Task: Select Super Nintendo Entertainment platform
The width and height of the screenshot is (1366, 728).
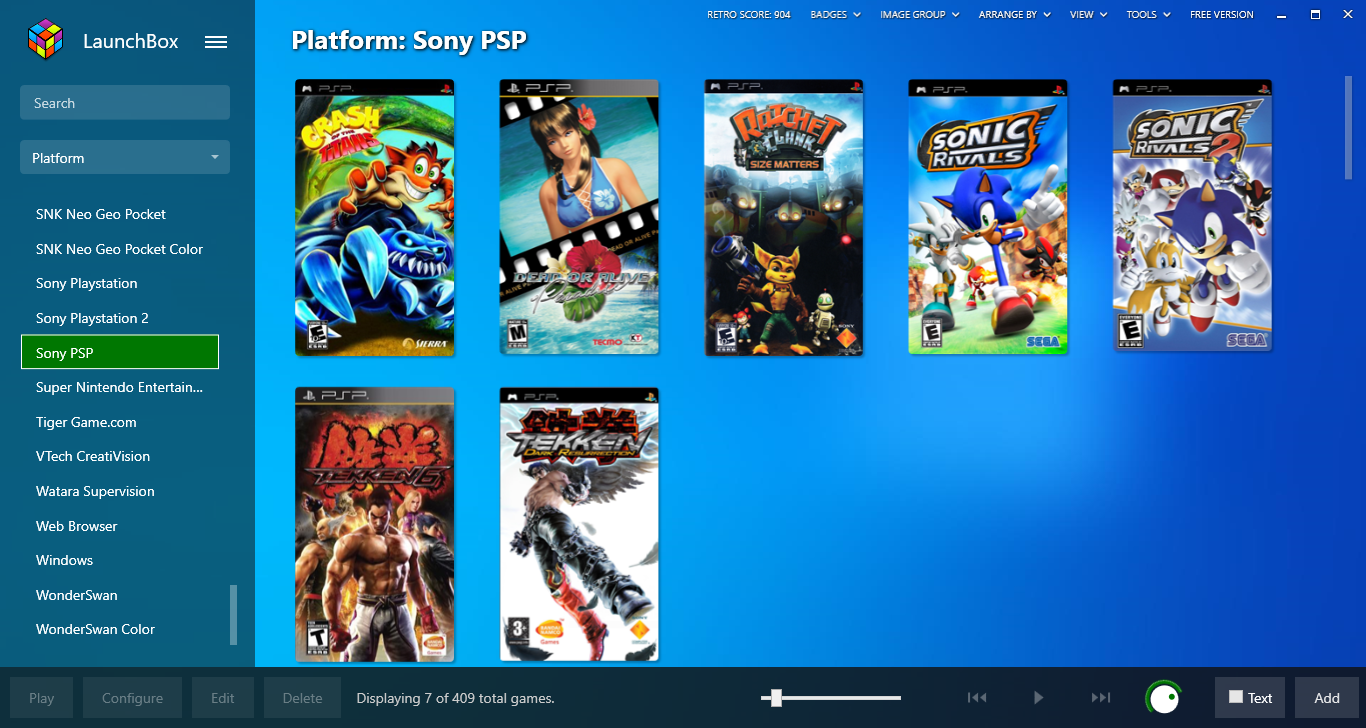Action: pos(120,387)
